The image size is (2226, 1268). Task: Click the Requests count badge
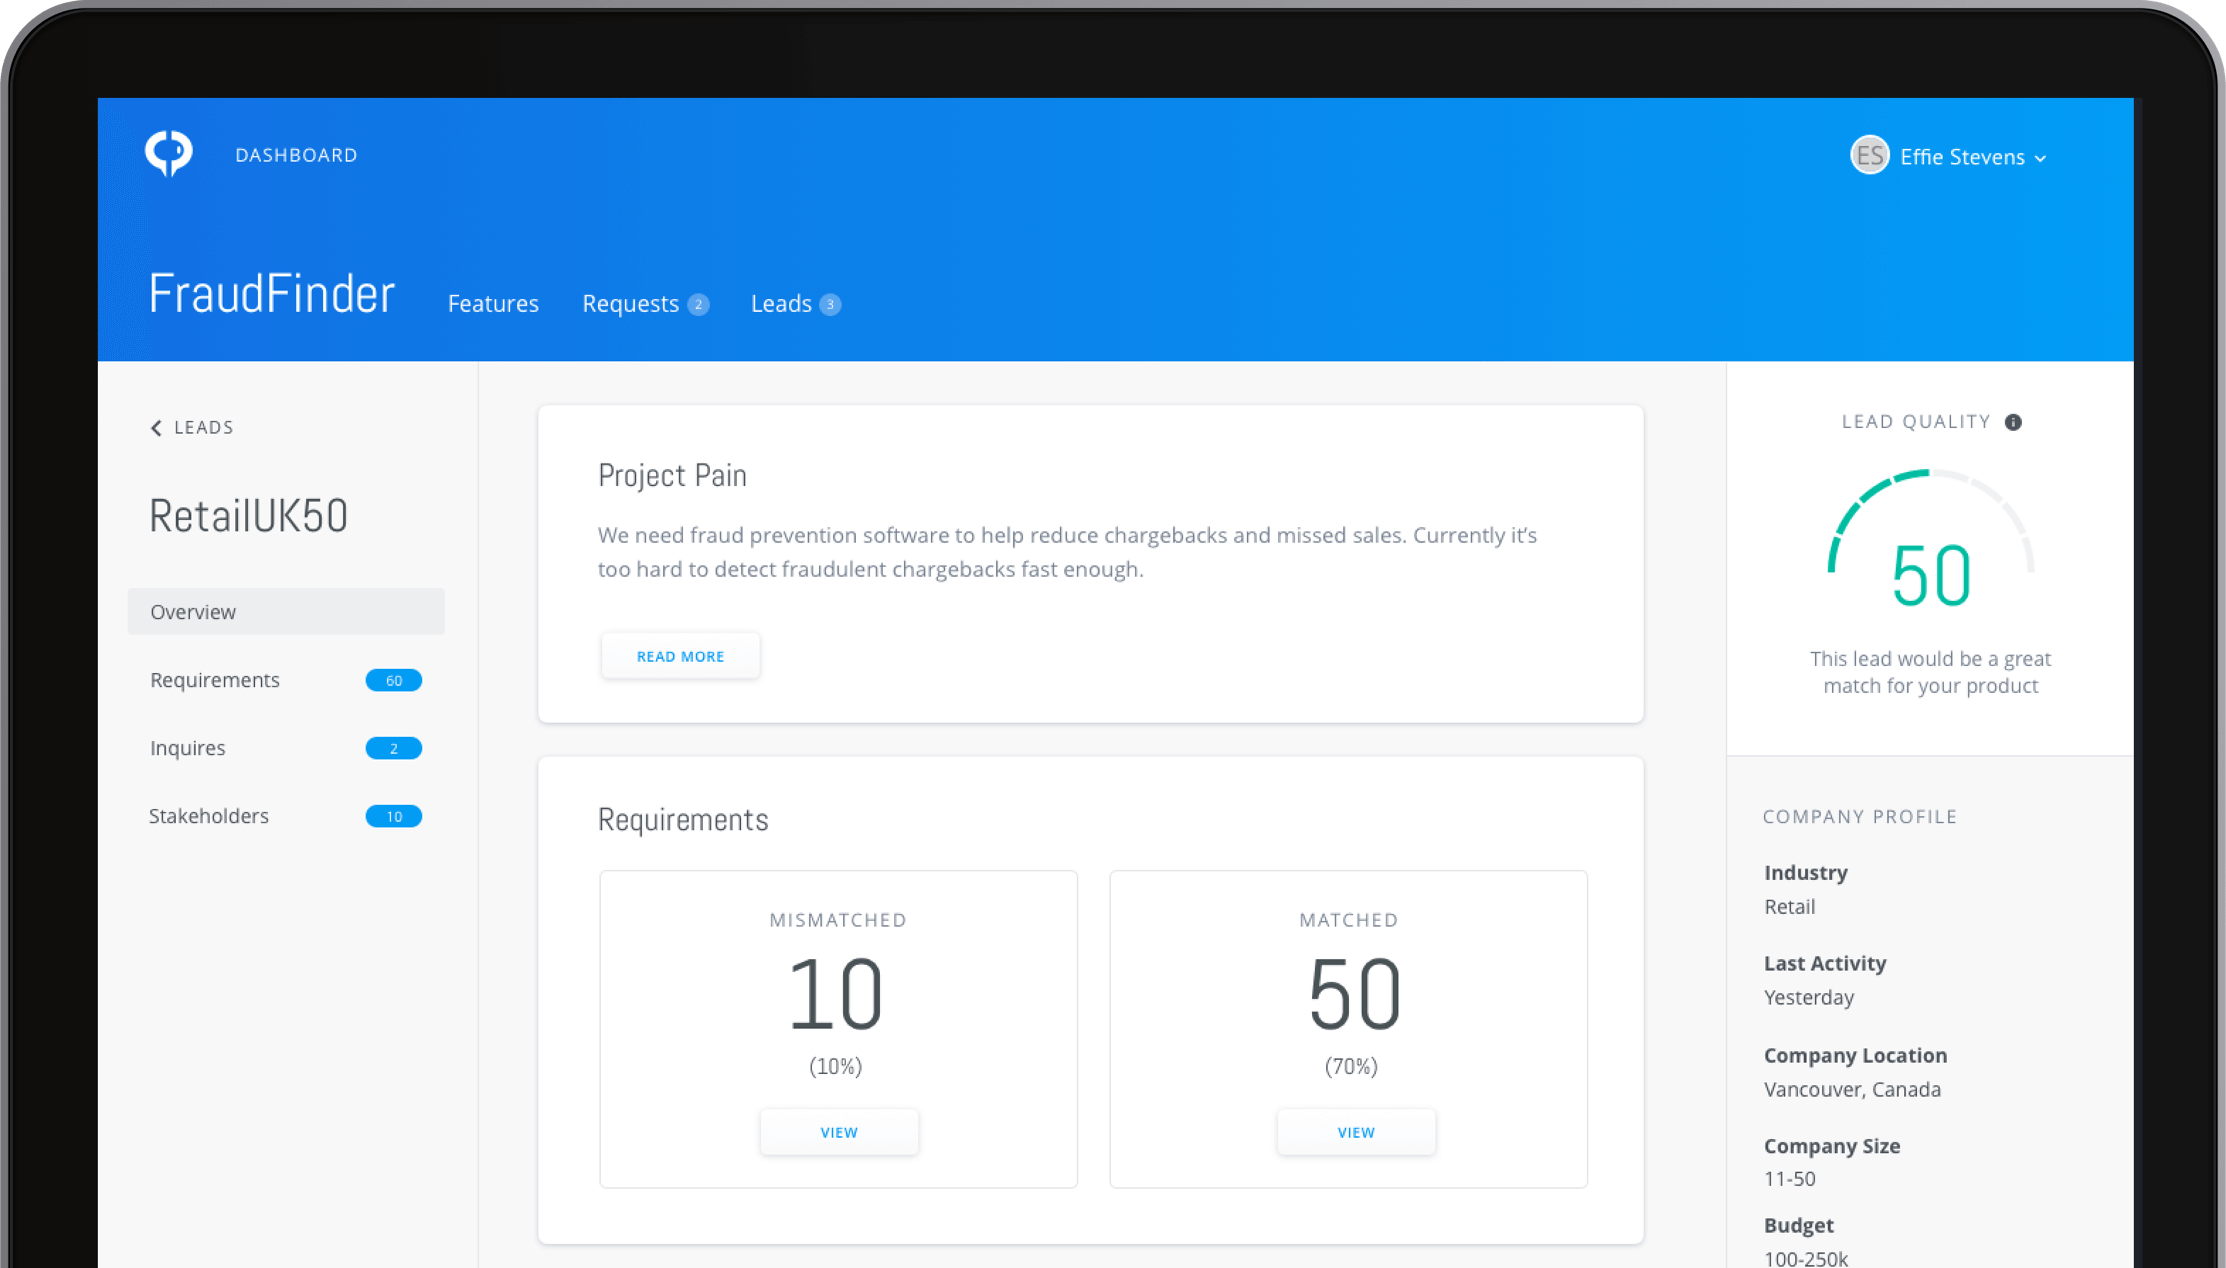point(699,304)
